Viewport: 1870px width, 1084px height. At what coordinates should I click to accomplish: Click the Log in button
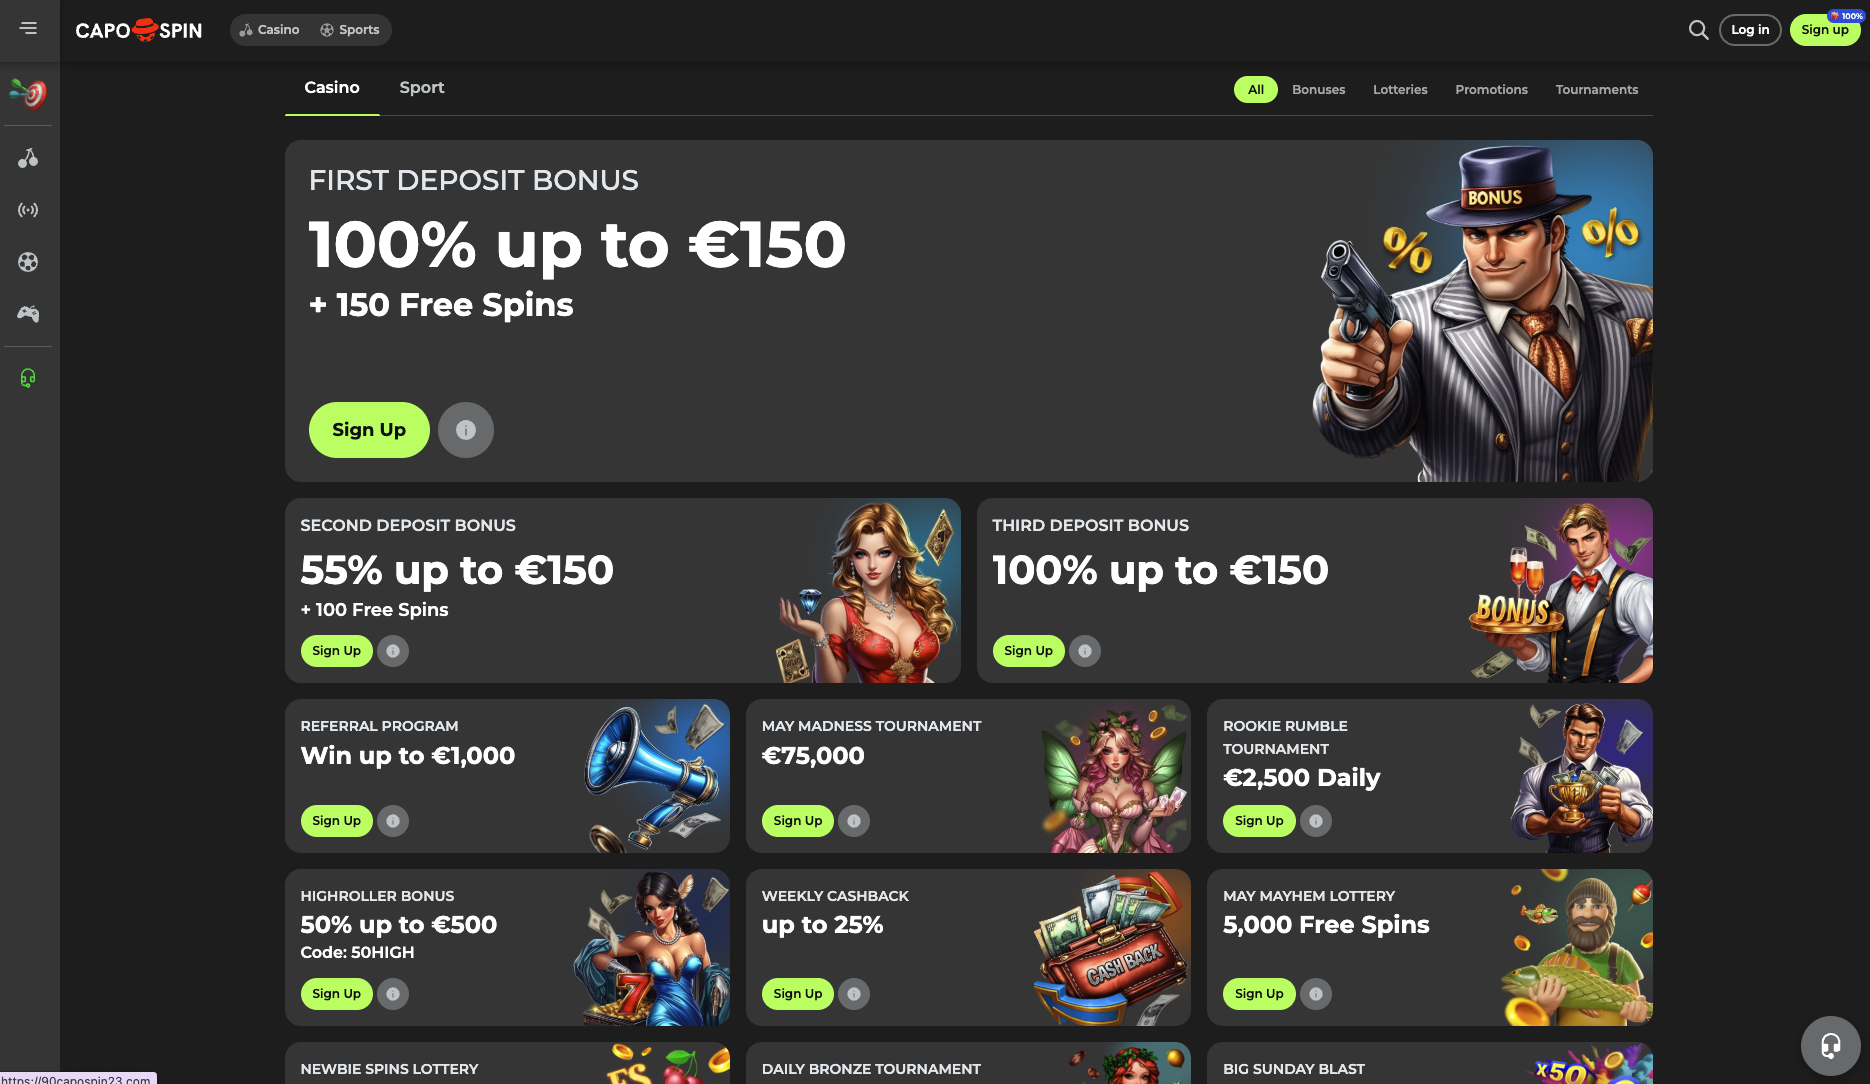[1750, 30]
